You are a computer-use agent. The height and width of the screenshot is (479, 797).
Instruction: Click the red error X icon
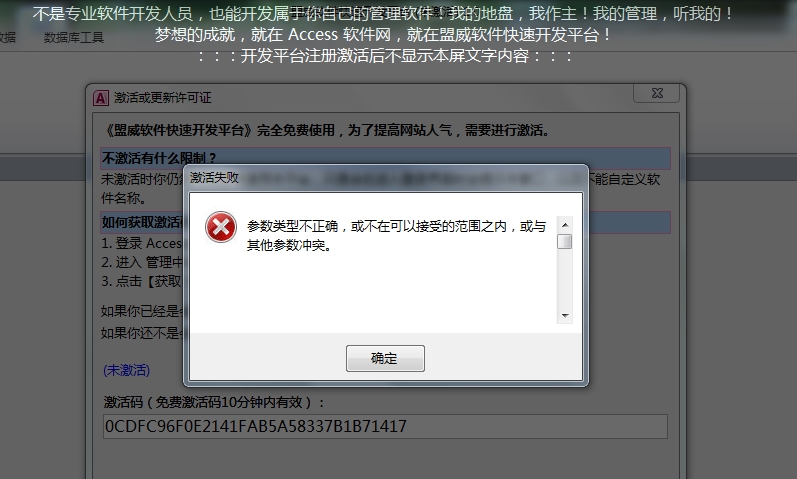point(221,227)
